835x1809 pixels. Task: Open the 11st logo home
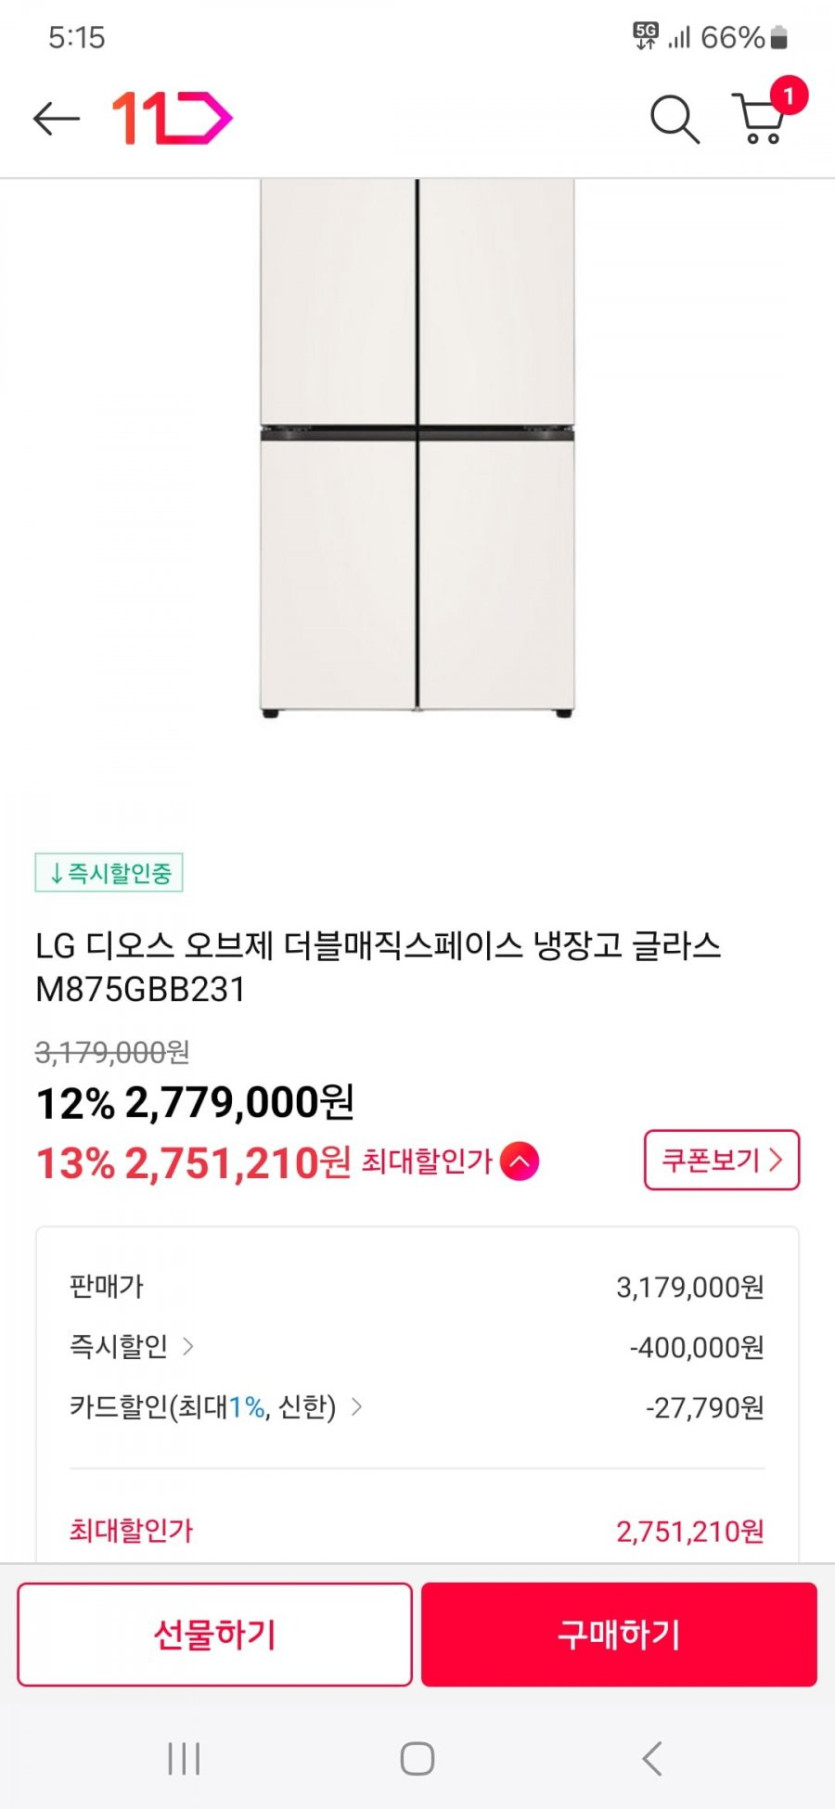(x=171, y=118)
